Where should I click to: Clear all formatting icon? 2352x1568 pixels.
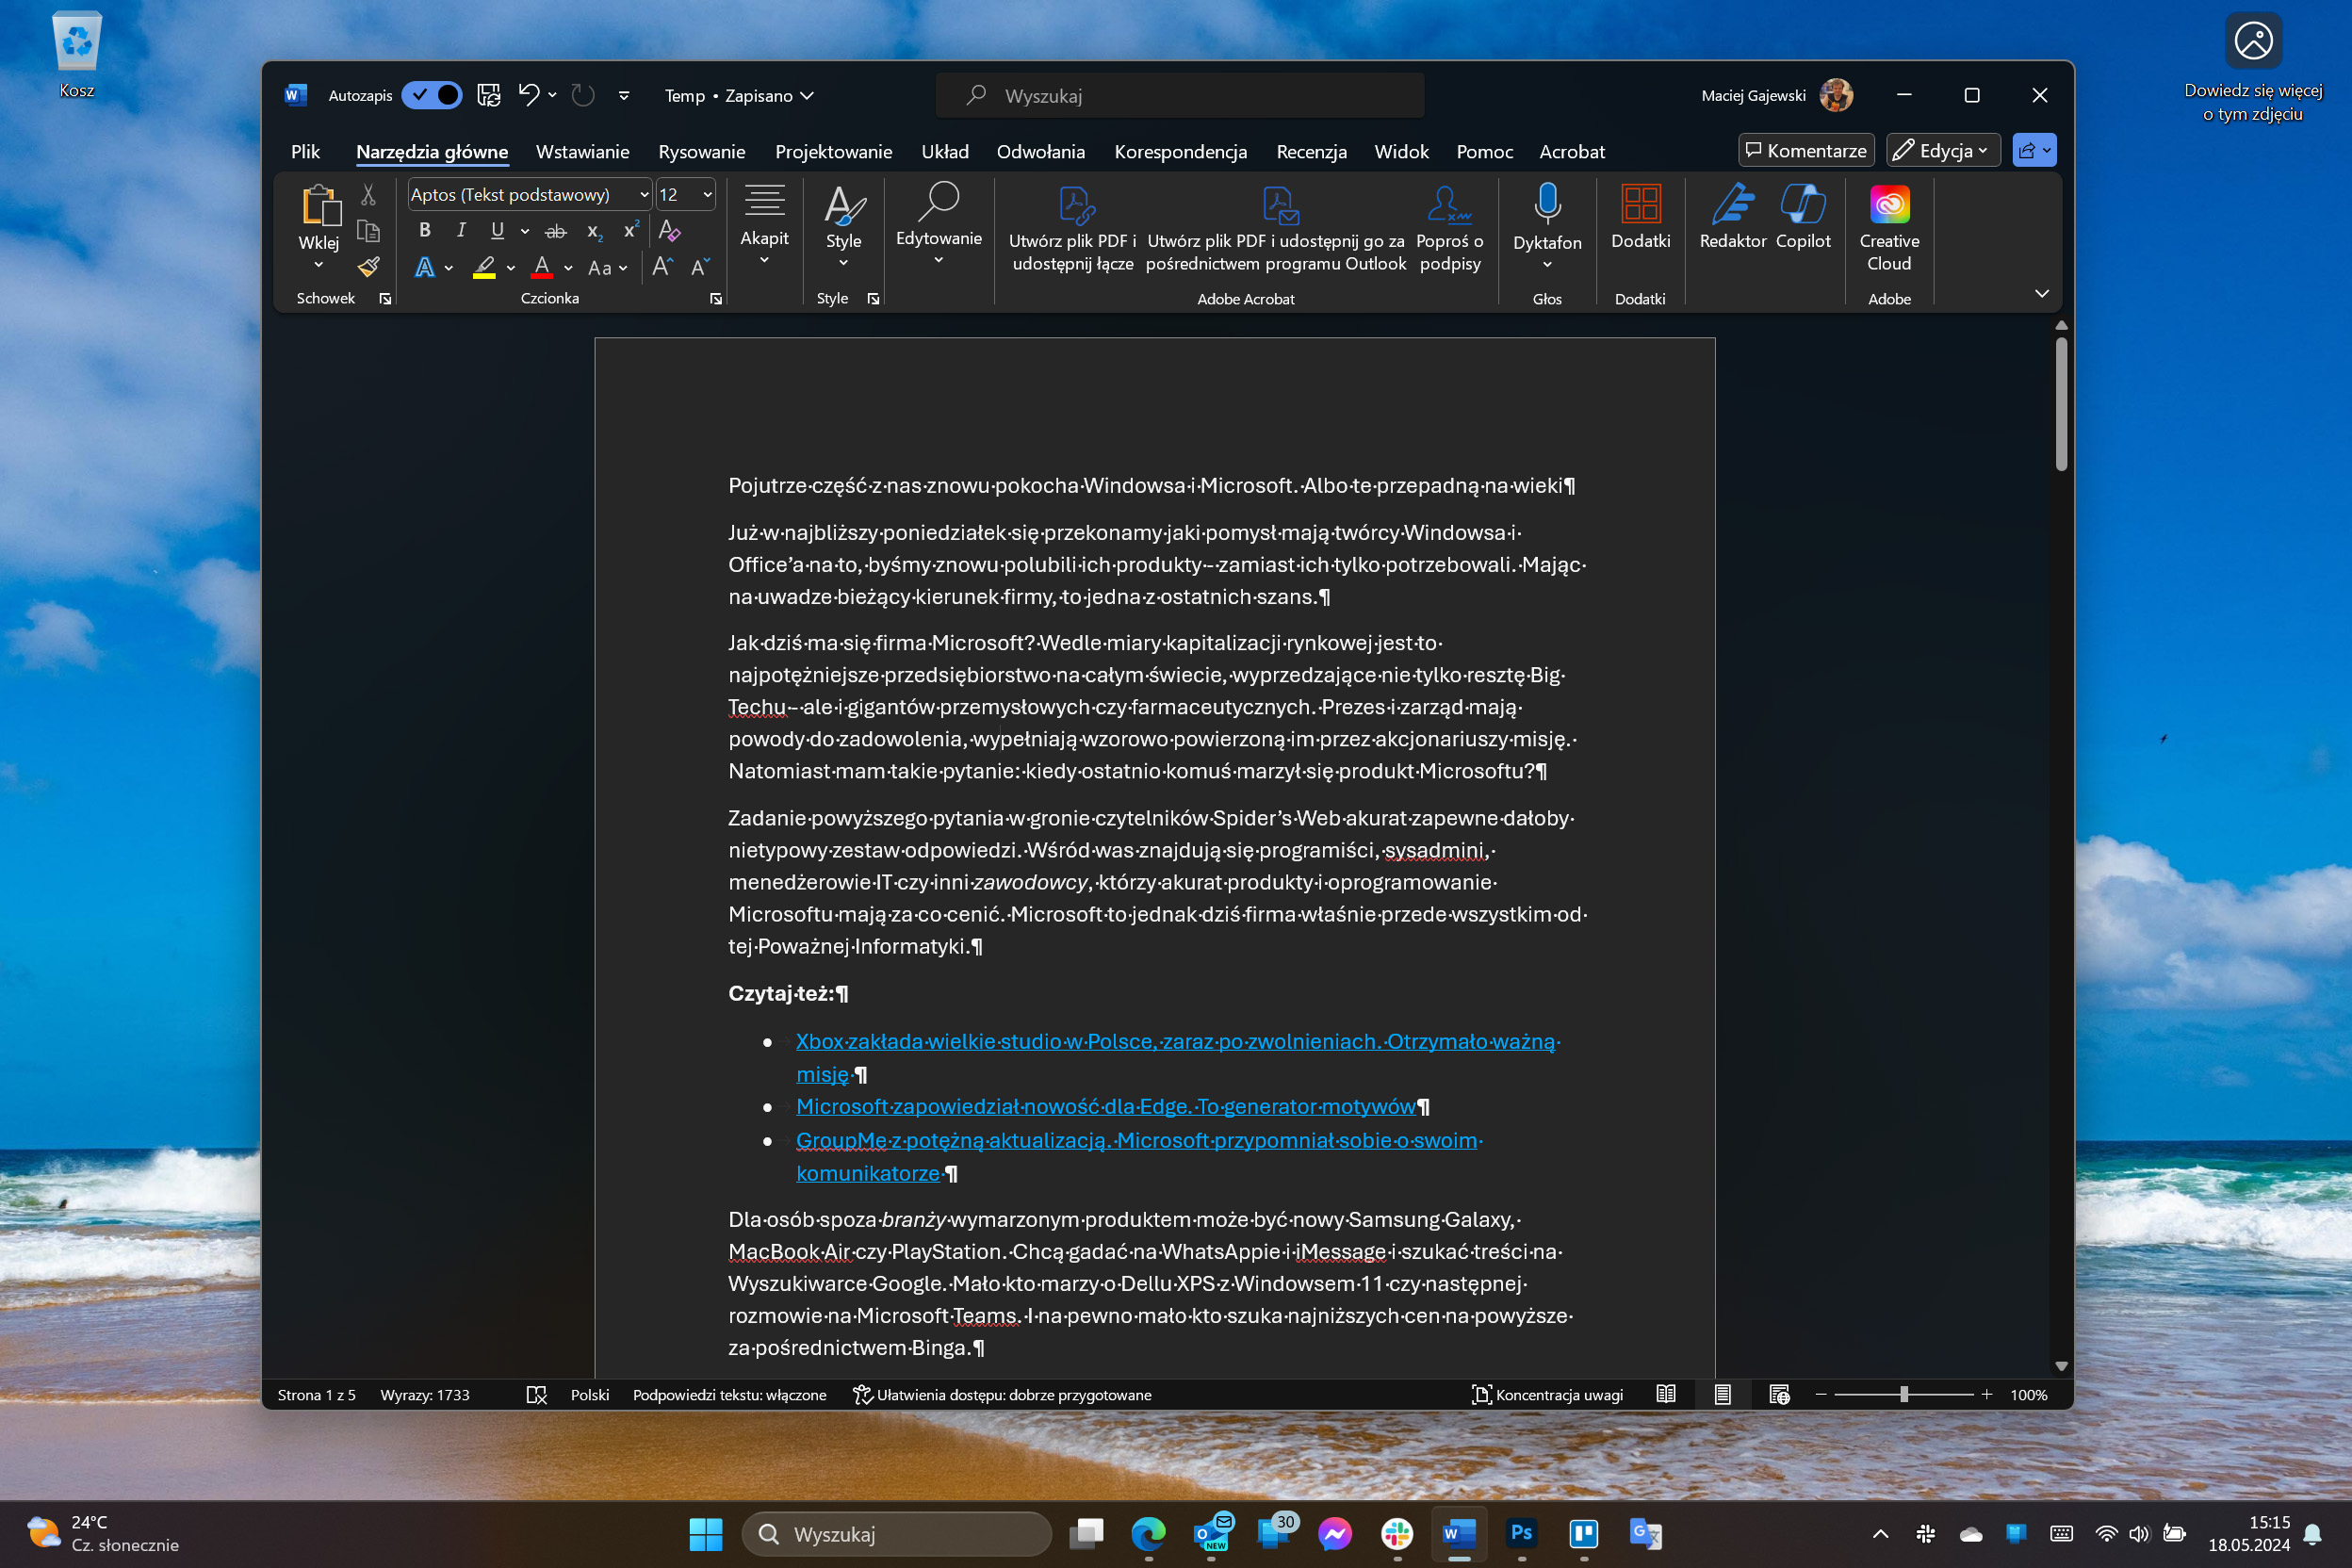coord(669,231)
